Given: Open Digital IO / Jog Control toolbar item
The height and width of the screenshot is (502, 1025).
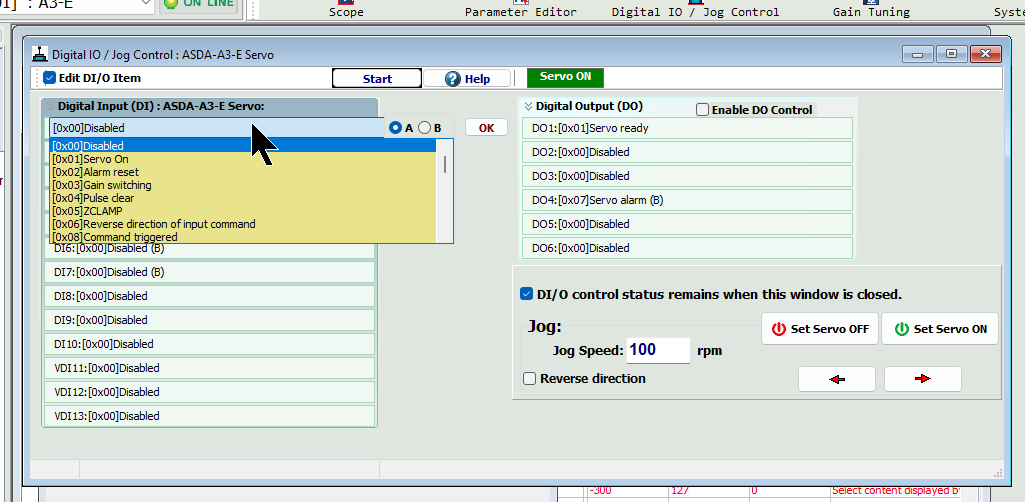Looking at the screenshot, I should (x=695, y=8).
